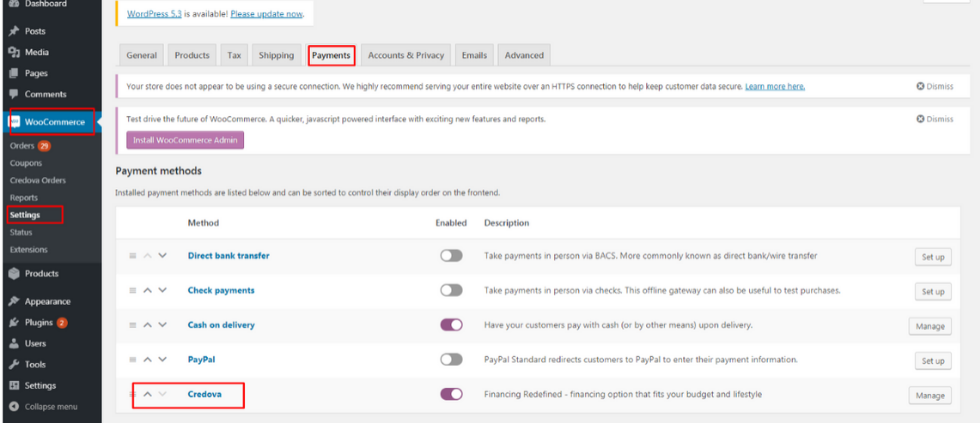Click the Orders count badge 29
This screenshot has width=980, height=423.
(x=44, y=146)
